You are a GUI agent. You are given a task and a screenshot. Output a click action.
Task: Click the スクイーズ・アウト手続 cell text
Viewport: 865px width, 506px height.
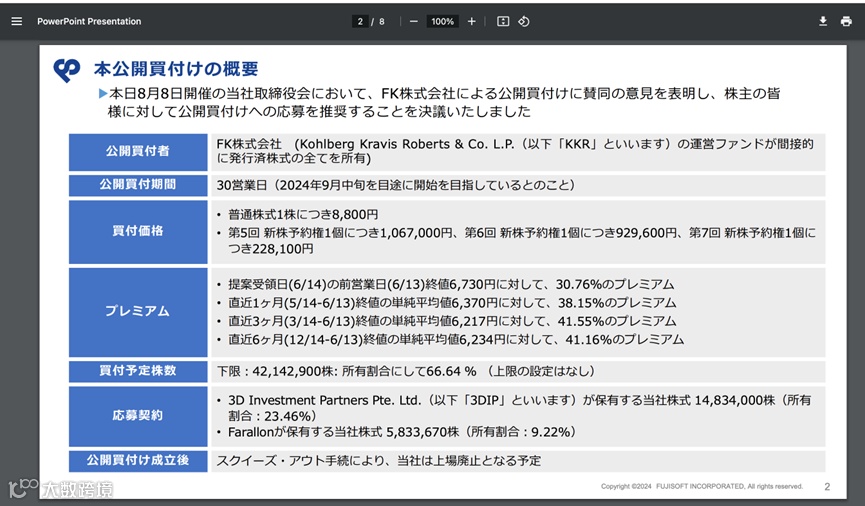378,461
